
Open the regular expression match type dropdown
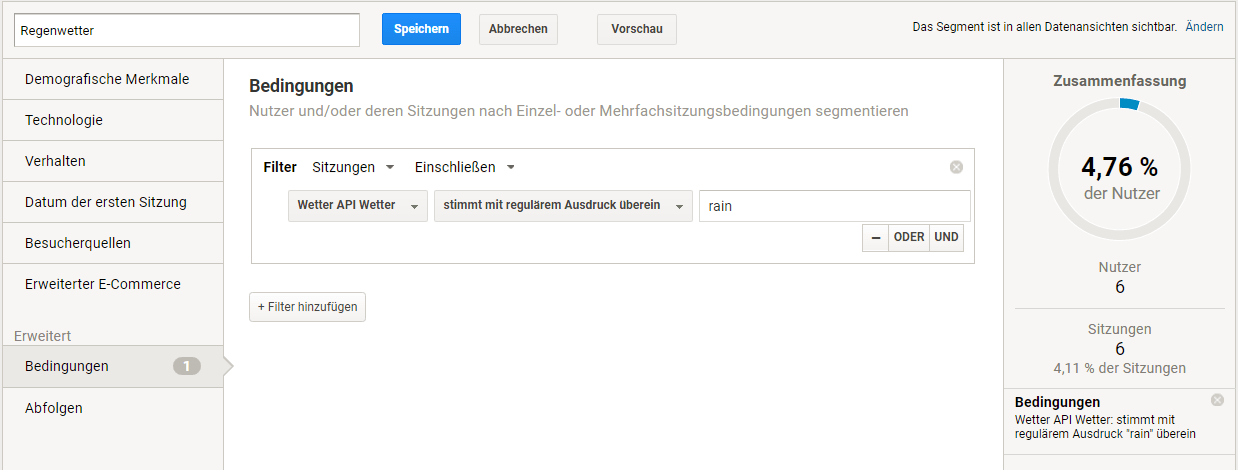click(562, 205)
